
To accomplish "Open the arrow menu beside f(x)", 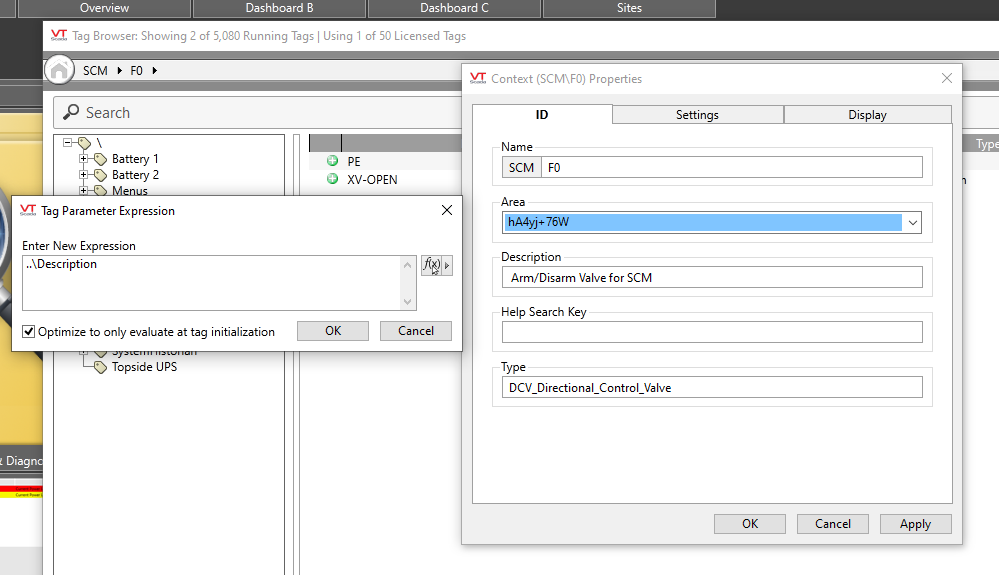I will click(x=447, y=265).
